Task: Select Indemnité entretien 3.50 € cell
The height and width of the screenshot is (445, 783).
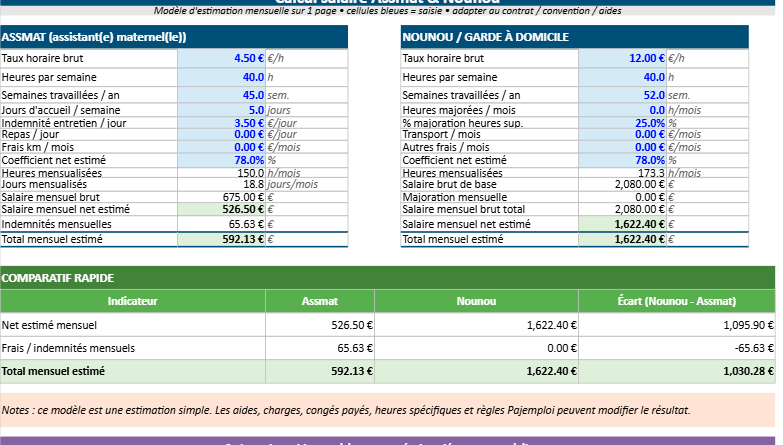Action: pyautogui.click(x=221, y=123)
